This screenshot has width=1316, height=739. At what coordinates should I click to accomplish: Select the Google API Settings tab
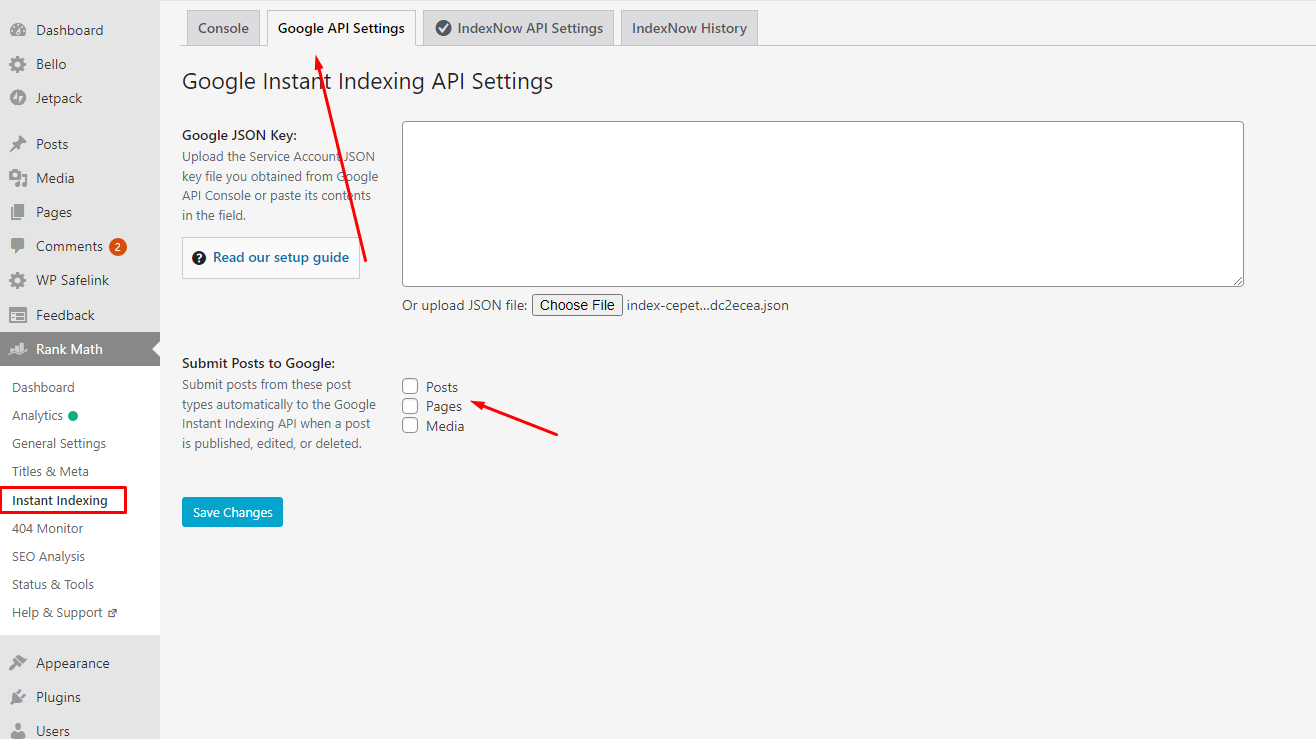click(341, 28)
